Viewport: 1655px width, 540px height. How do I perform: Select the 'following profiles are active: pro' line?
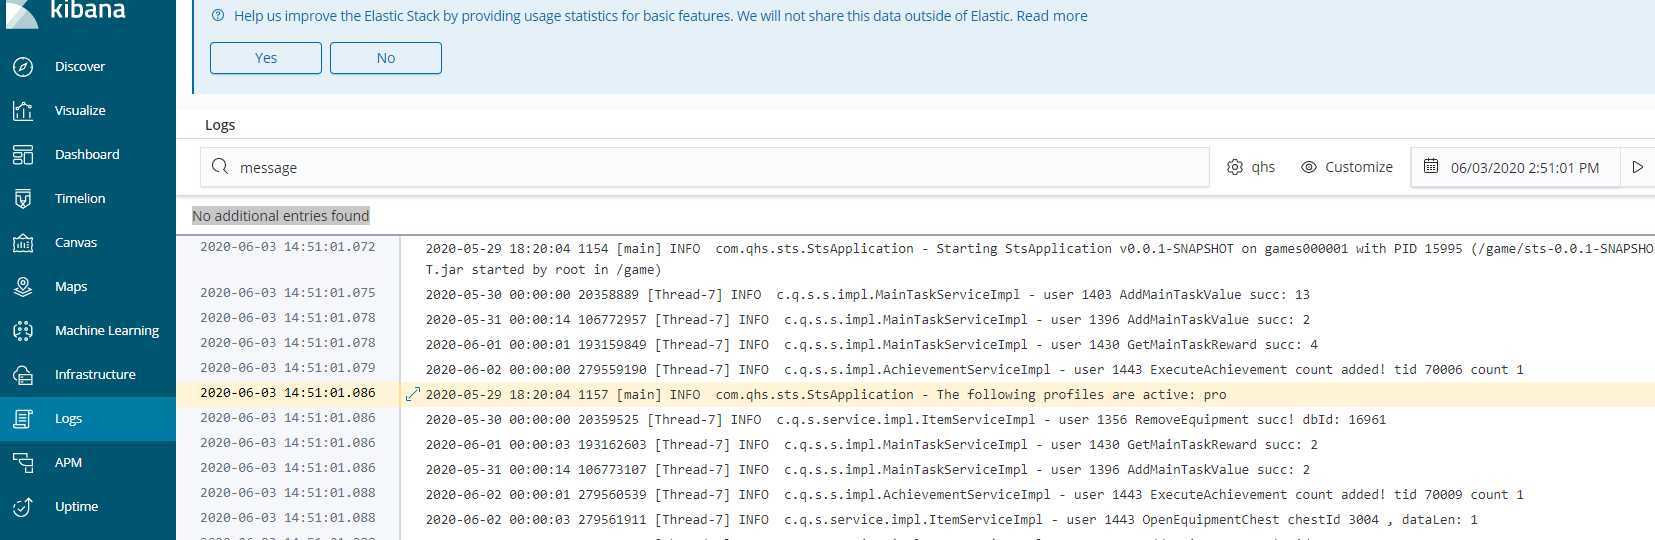[x=826, y=394]
